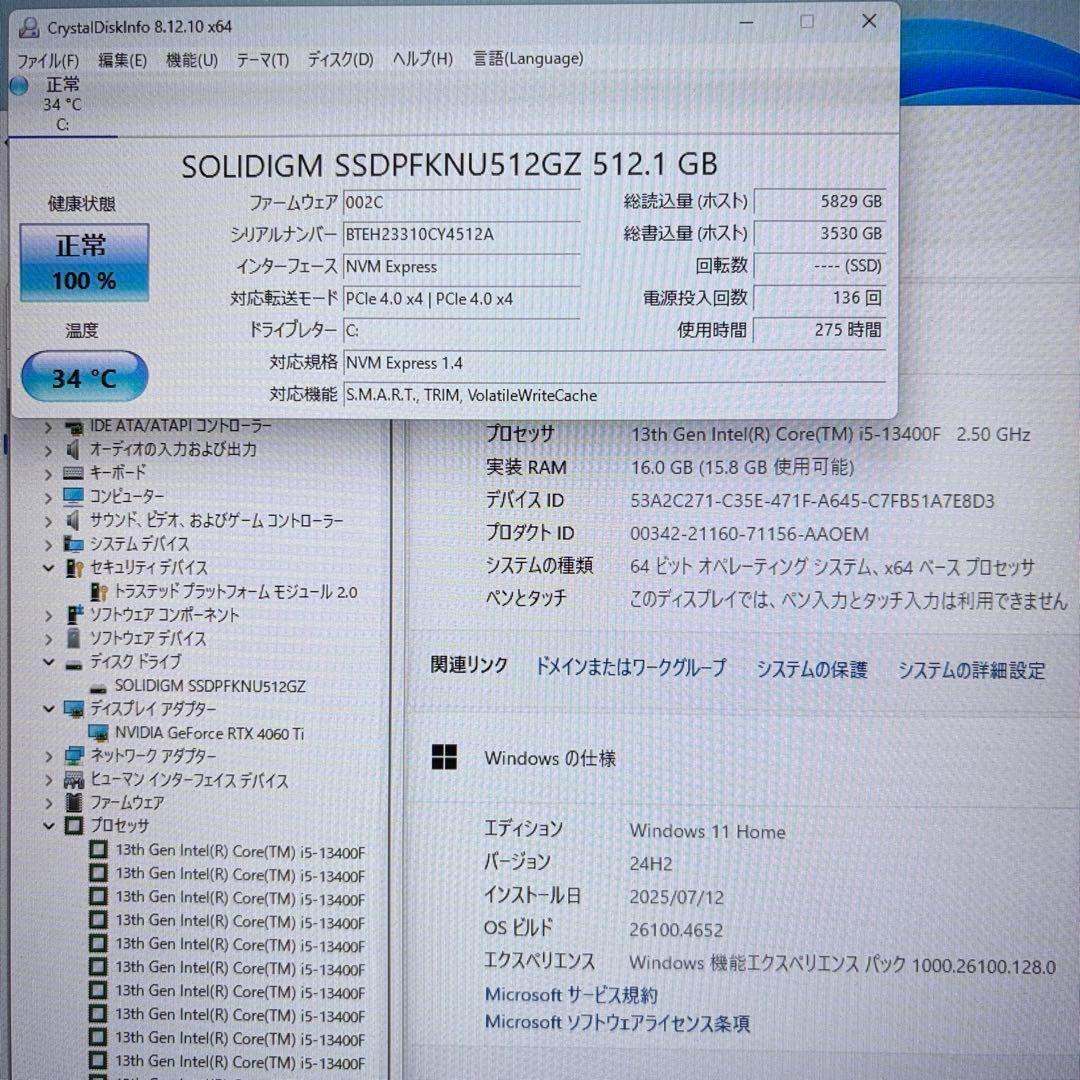Expand the IDE ATA/ATAPI コントローラー node
The image size is (1080, 1080).
click(x=48, y=428)
